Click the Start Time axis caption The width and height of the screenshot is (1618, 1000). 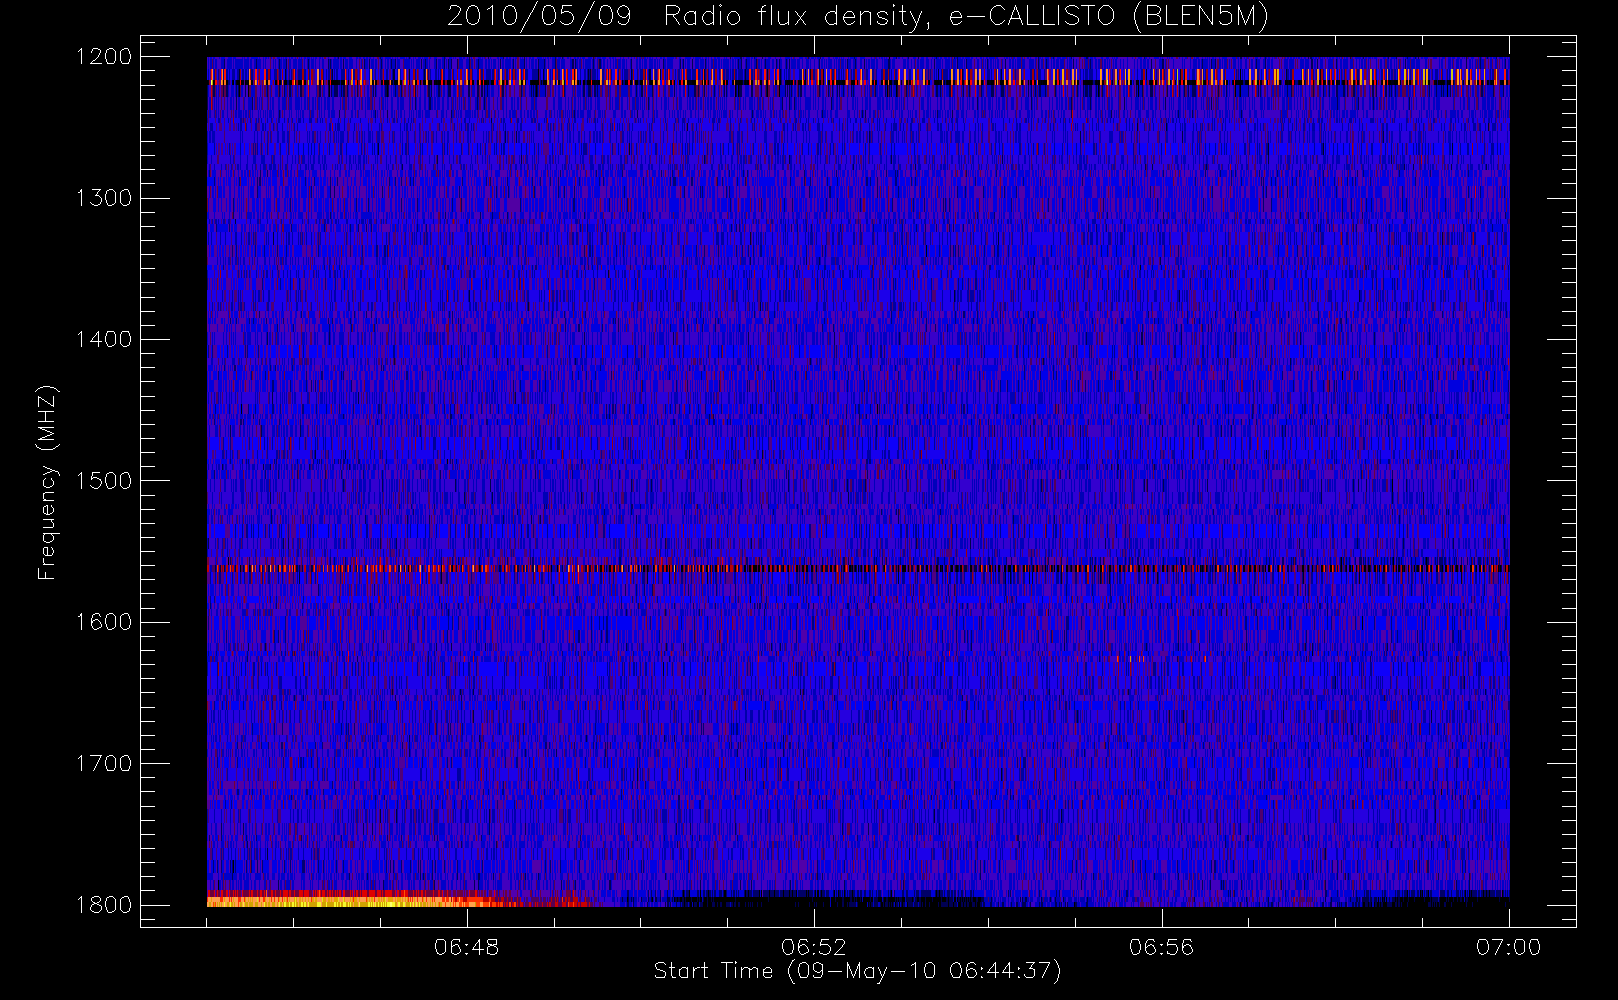pos(858,971)
